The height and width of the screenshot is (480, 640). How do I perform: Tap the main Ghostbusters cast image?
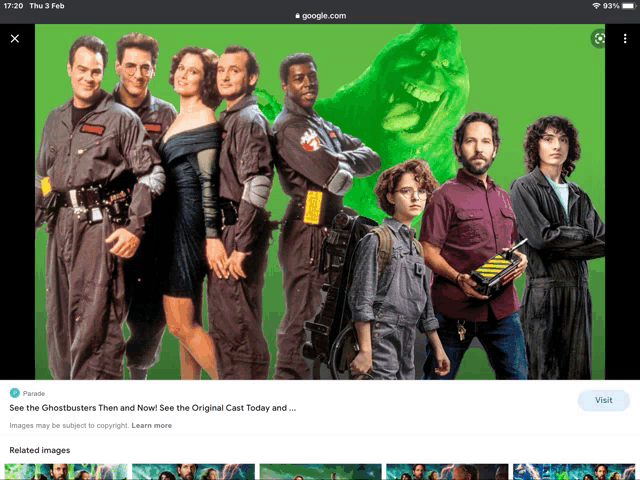pos(320,202)
